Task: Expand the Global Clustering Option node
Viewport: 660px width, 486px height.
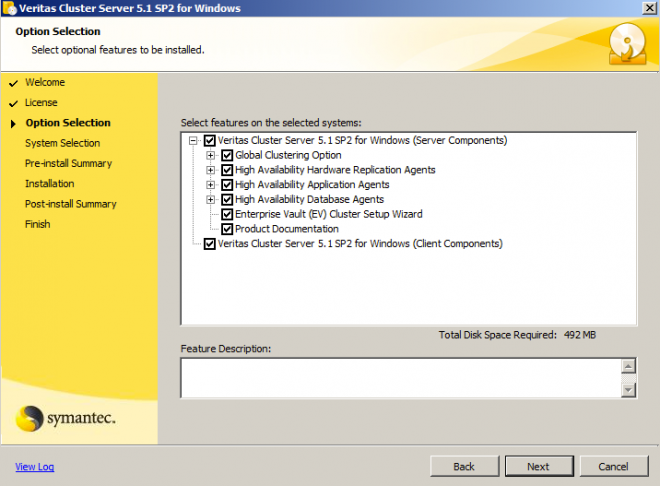Action: click(x=210, y=155)
